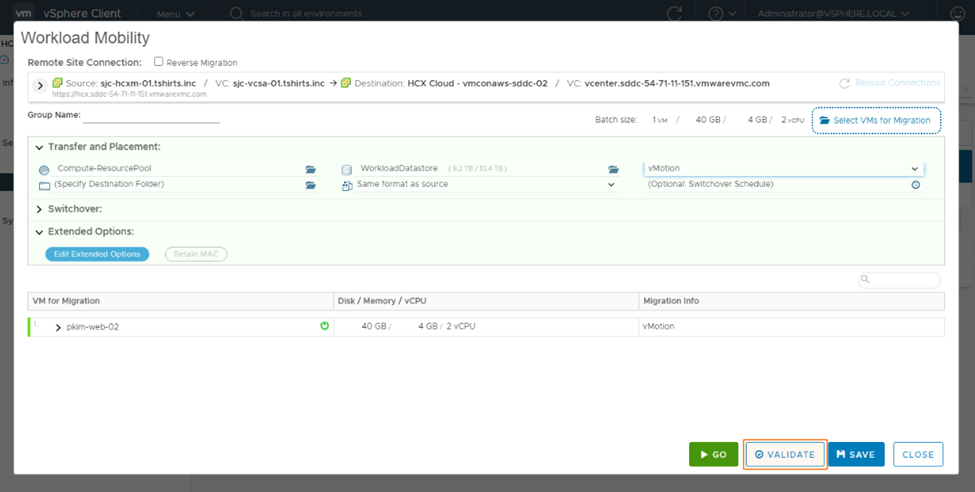This screenshot has width=975, height=492.
Task: Open the vMotion migration type dropdown
Action: click(783, 169)
